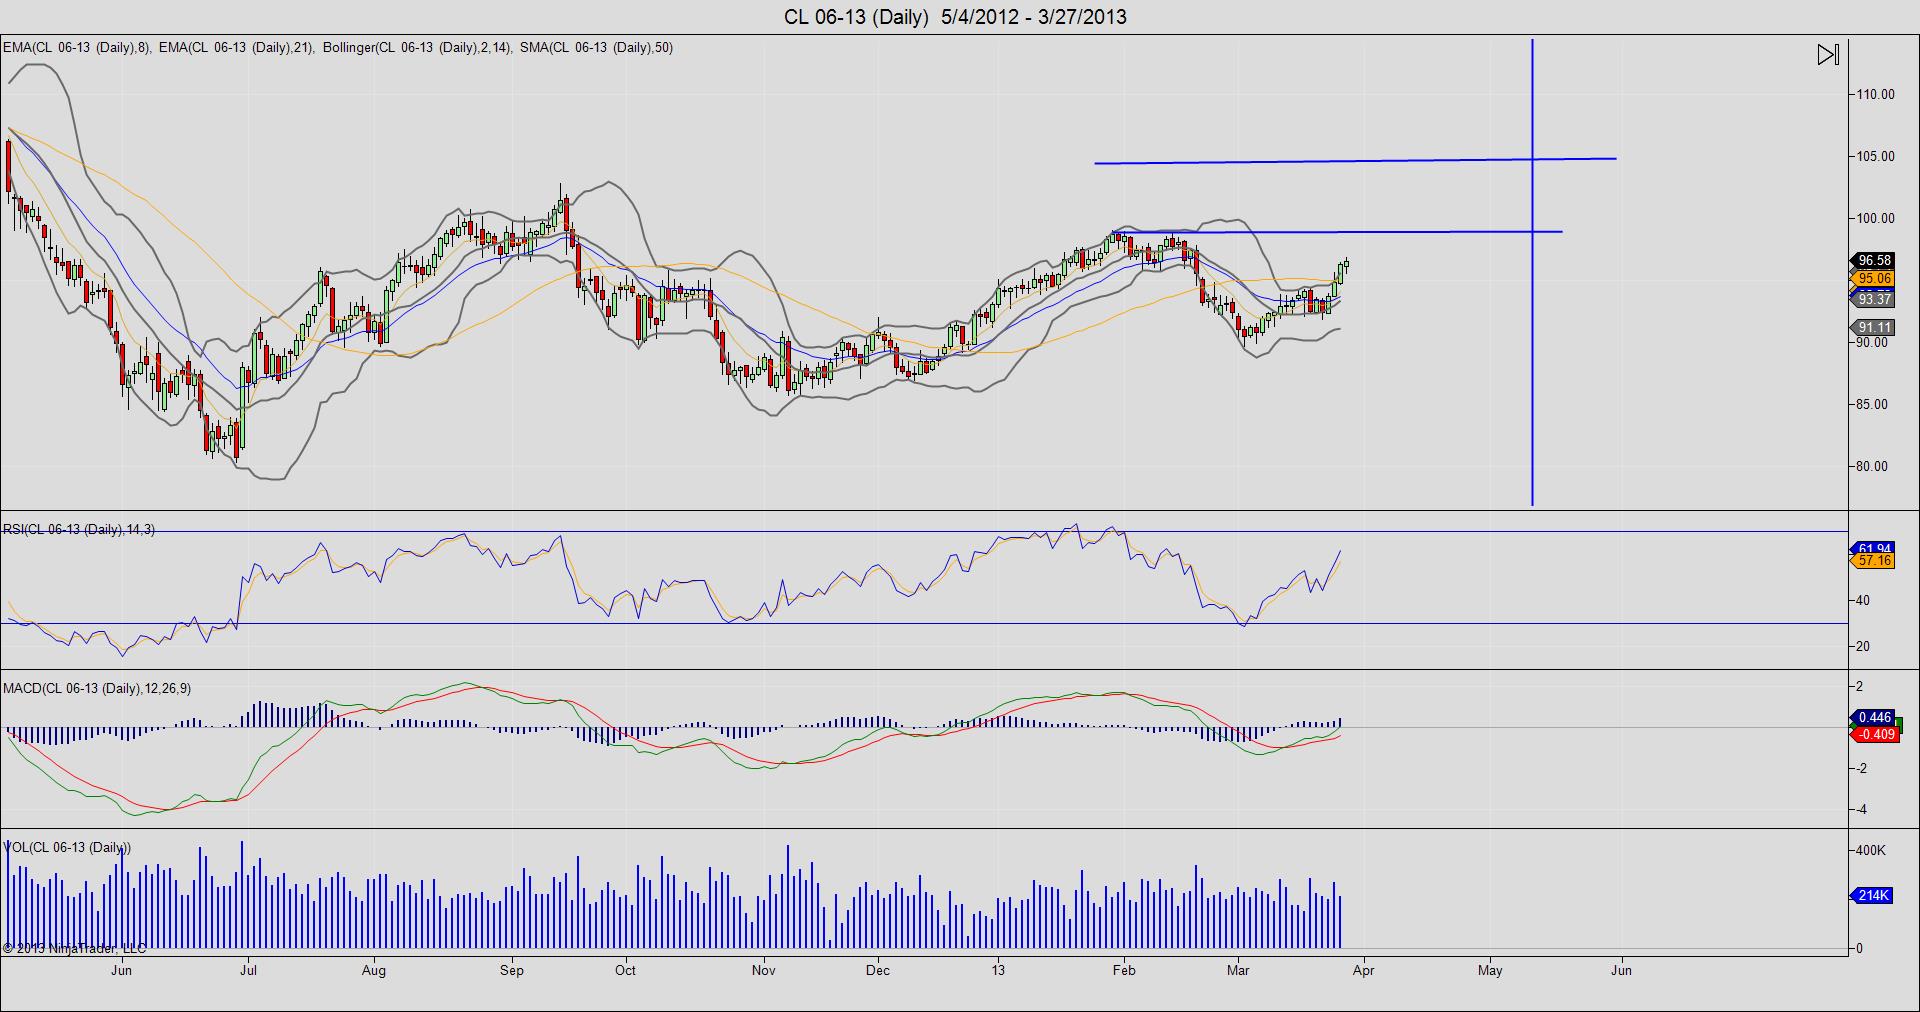Select the Bollinger indicator label

coord(417,47)
